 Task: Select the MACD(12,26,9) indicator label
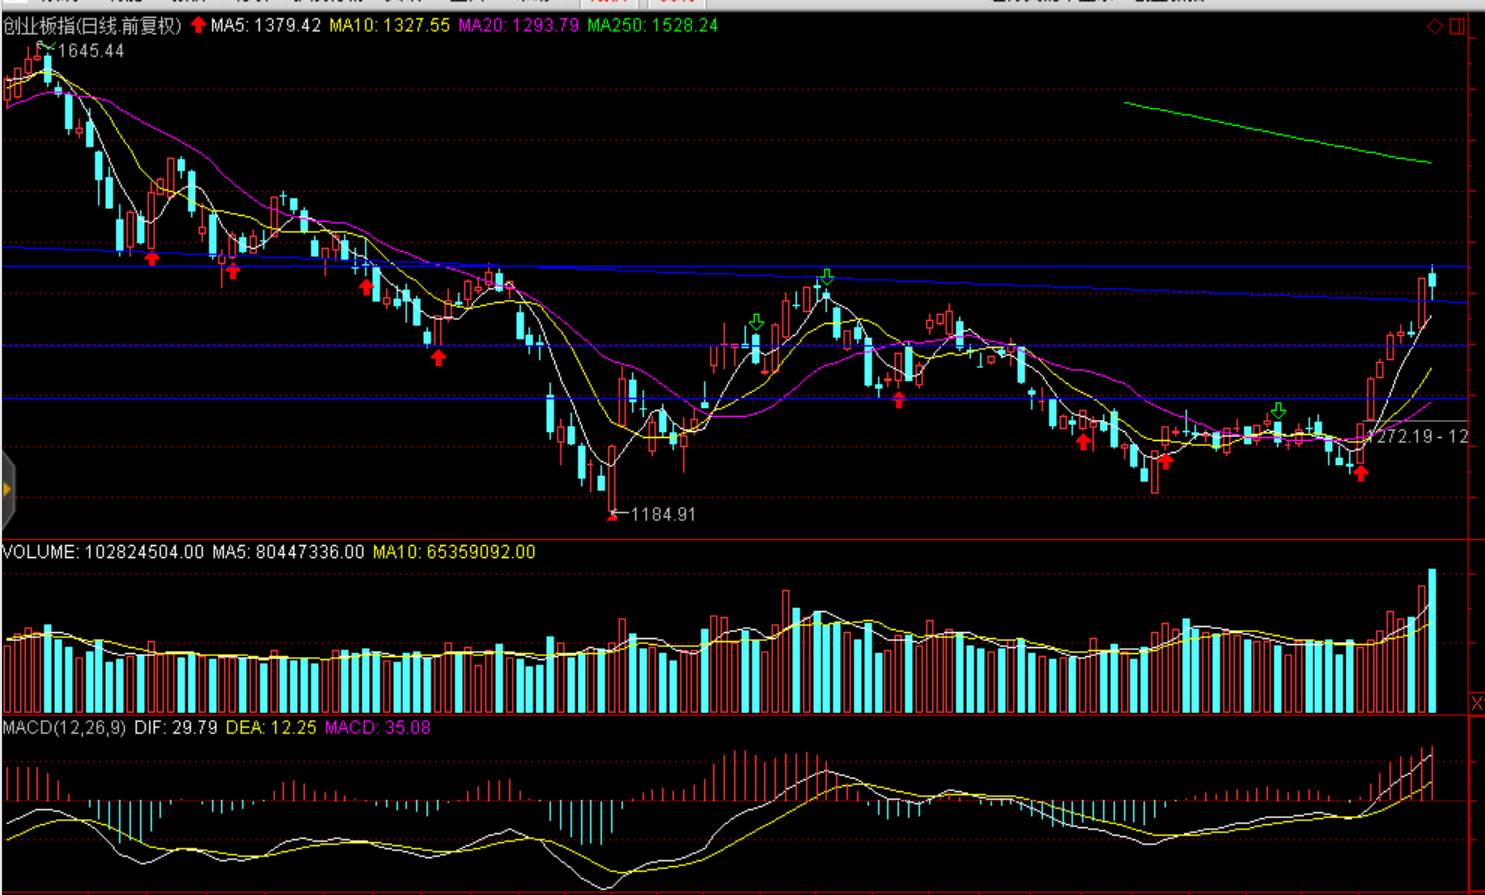[64, 727]
